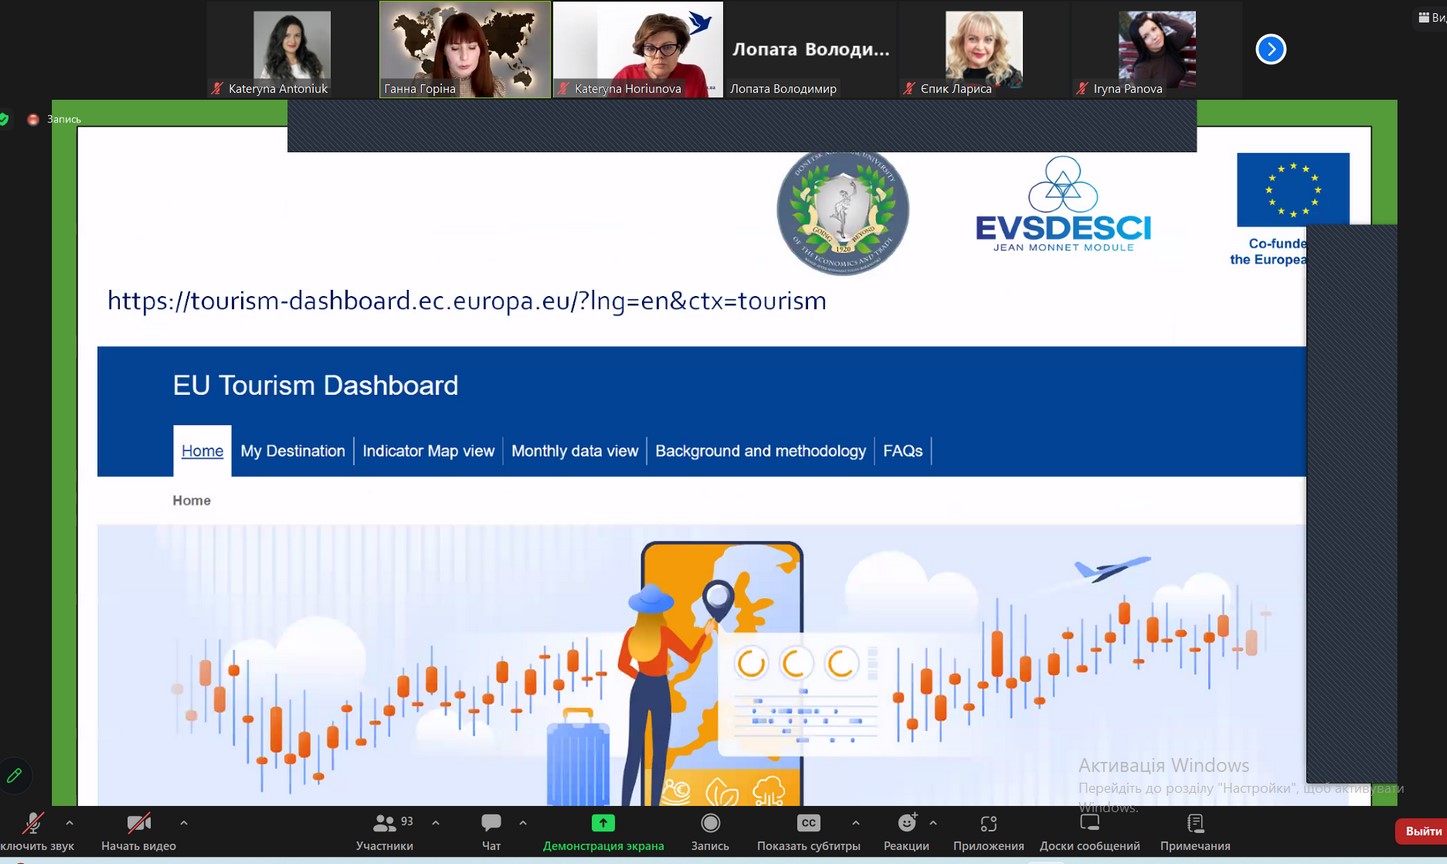
Task: Unmute microphone in Zoom toolbar
Action: point(33,824)
